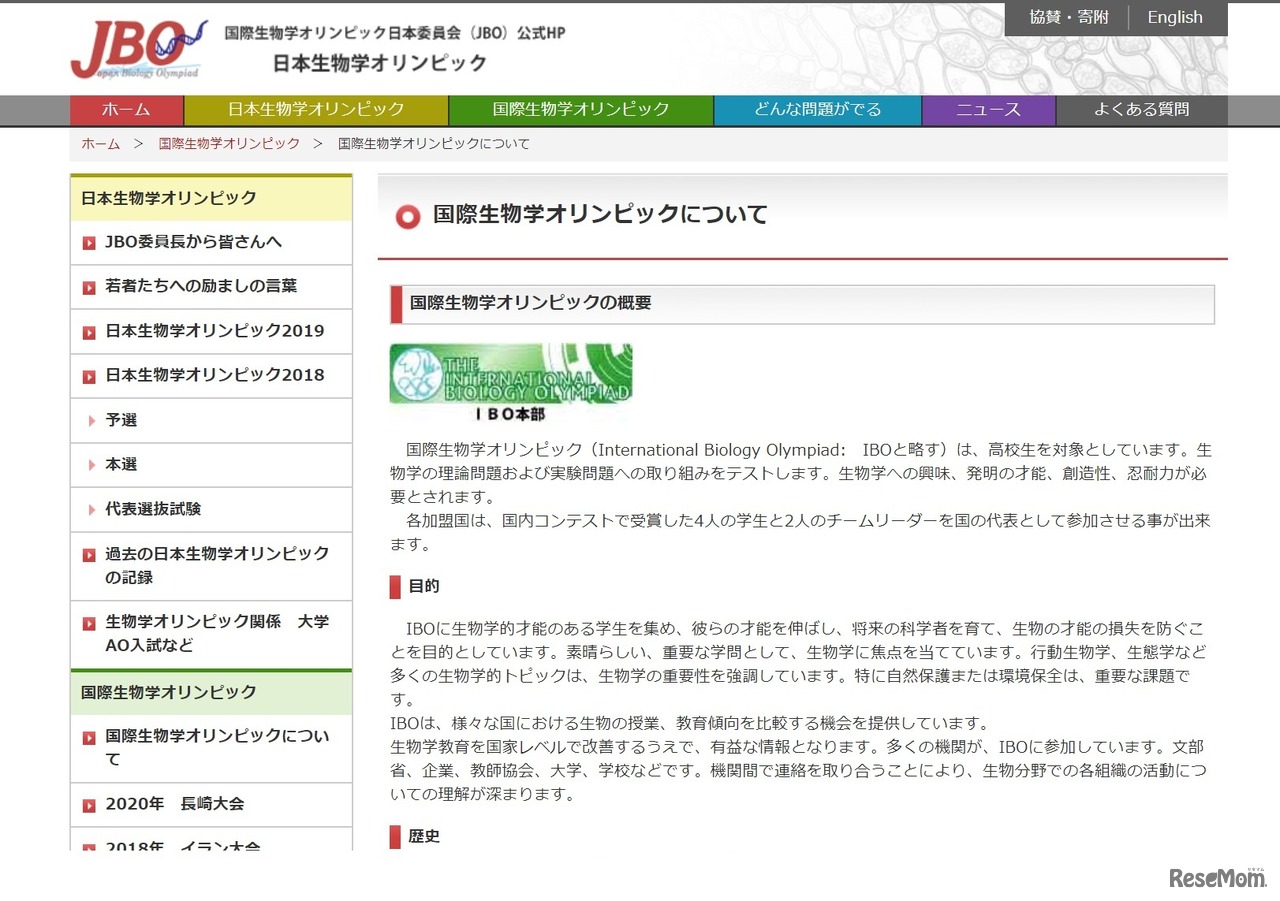The image size is (1280, 901).
Task: Switch the site language to English
Action: [1174, 17]
